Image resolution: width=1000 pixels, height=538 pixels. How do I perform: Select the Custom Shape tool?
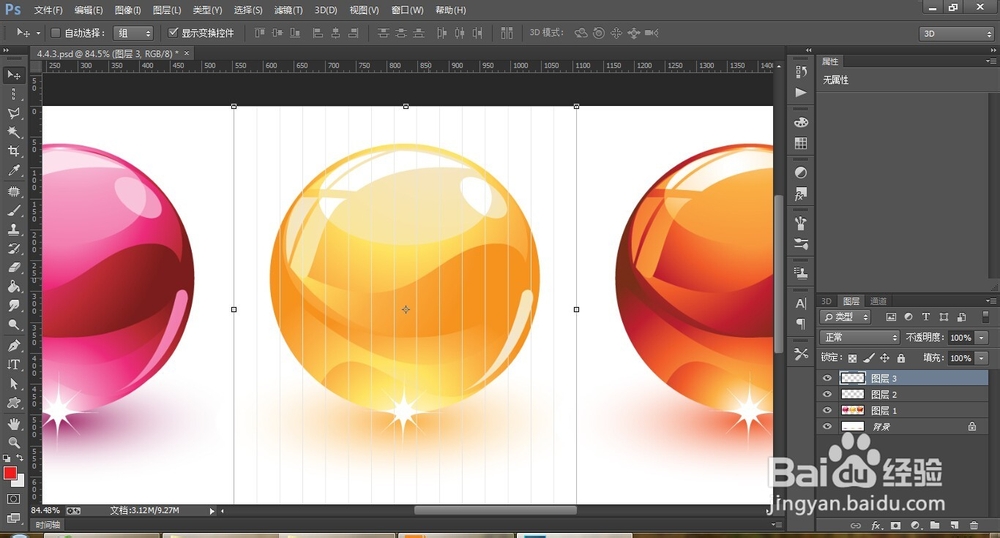coord(13,404)
